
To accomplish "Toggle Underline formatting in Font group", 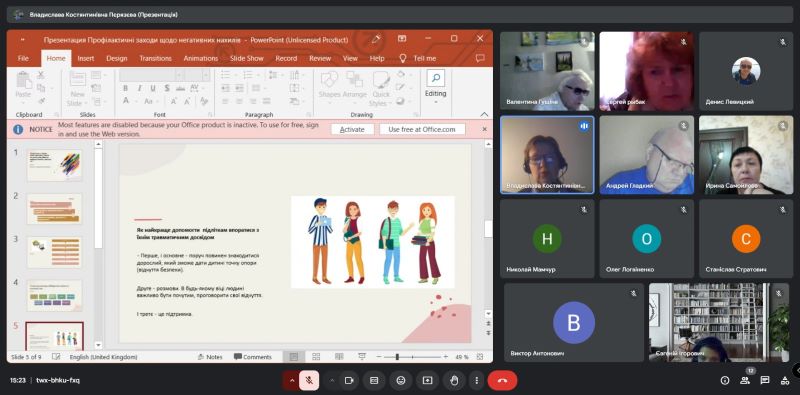I will pos(153,88).
